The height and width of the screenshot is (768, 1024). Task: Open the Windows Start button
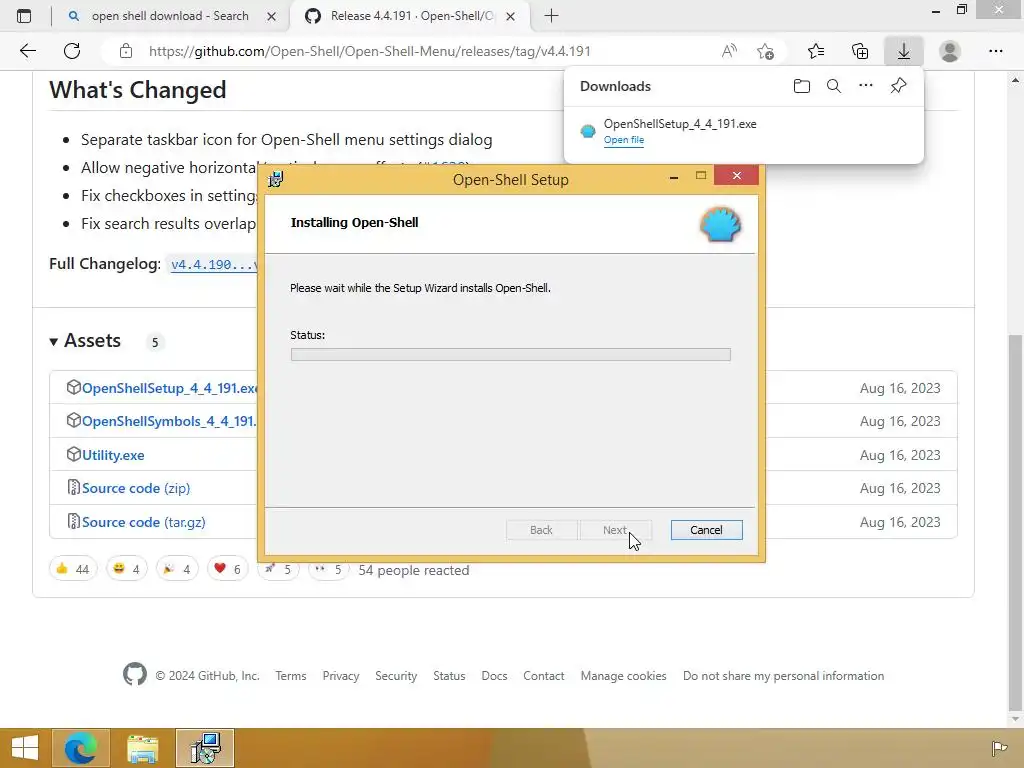25,748
